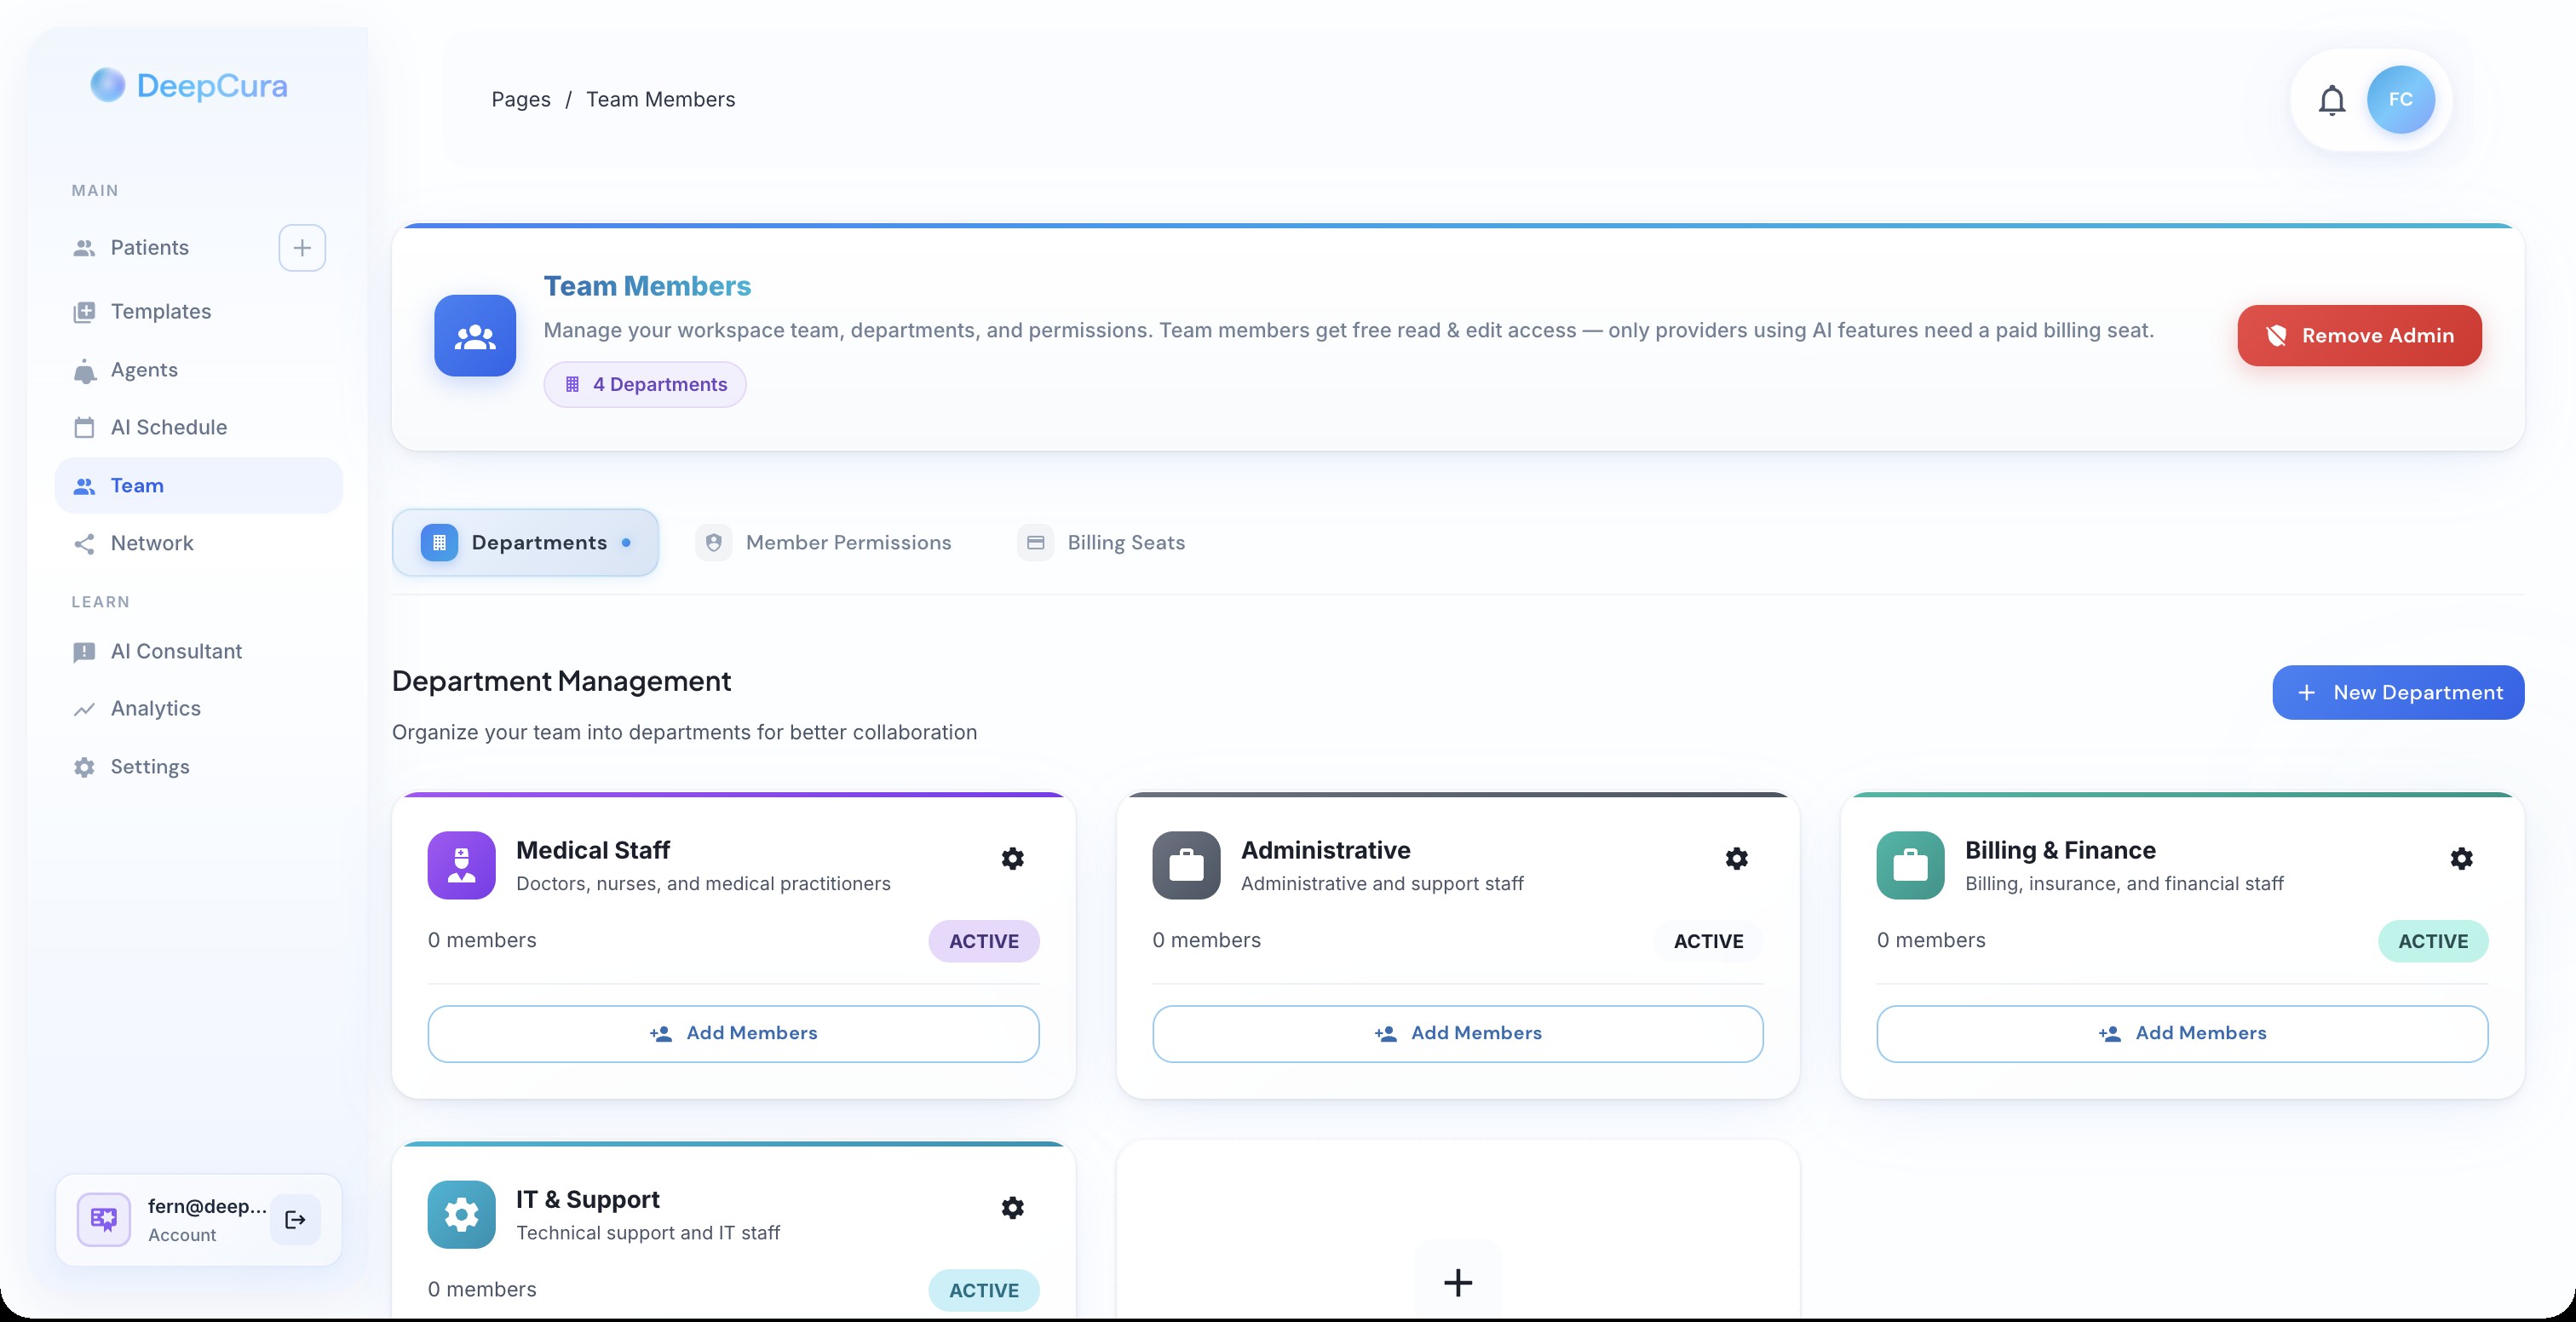Open the FC user avatar menu
Viewport: 2576px width, 1322px height.
pos(2400,100)
